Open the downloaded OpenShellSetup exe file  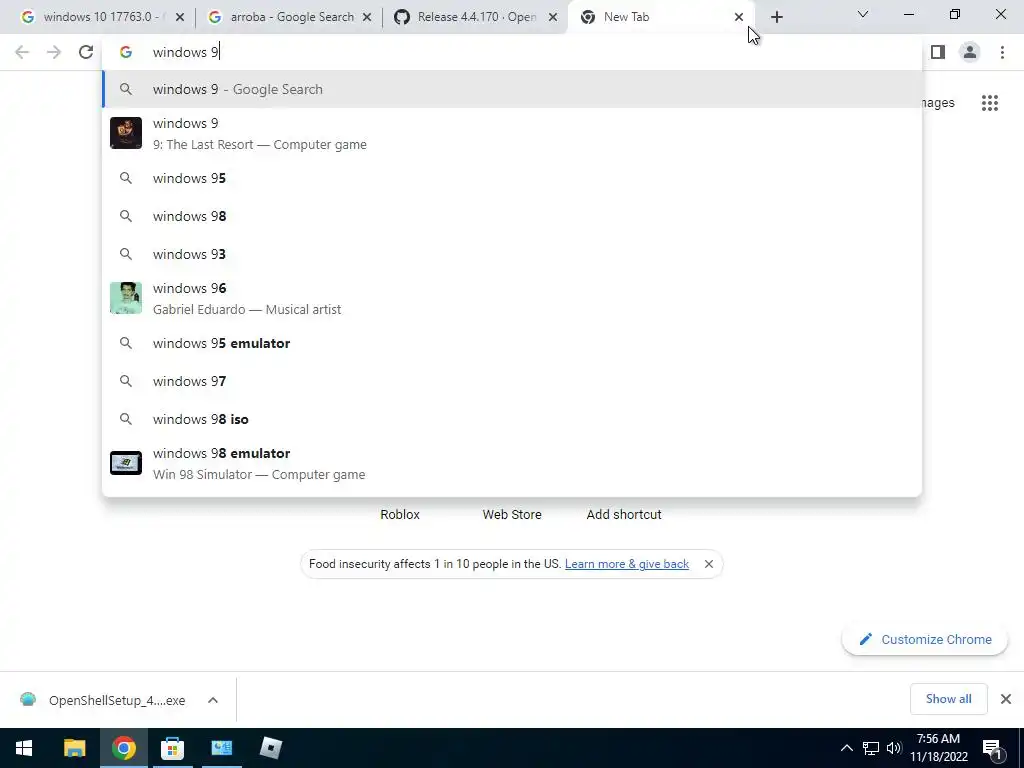coord(104,700)
